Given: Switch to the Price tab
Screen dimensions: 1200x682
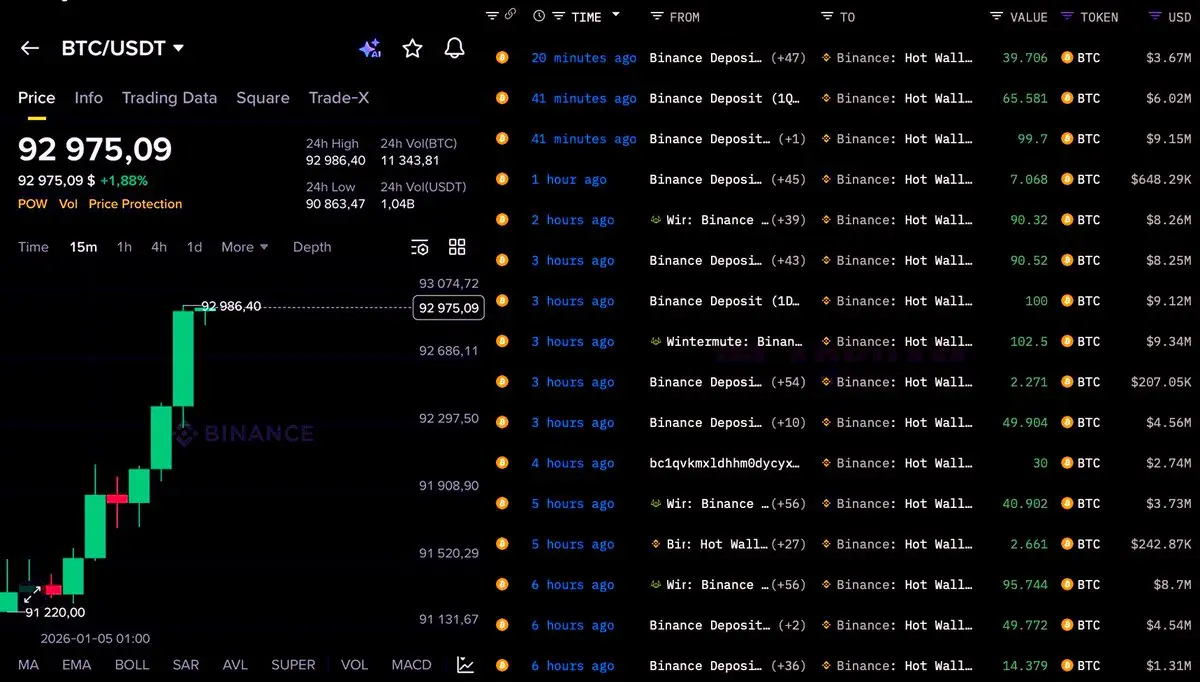Looking at the screenshot, I should [37, 98].
